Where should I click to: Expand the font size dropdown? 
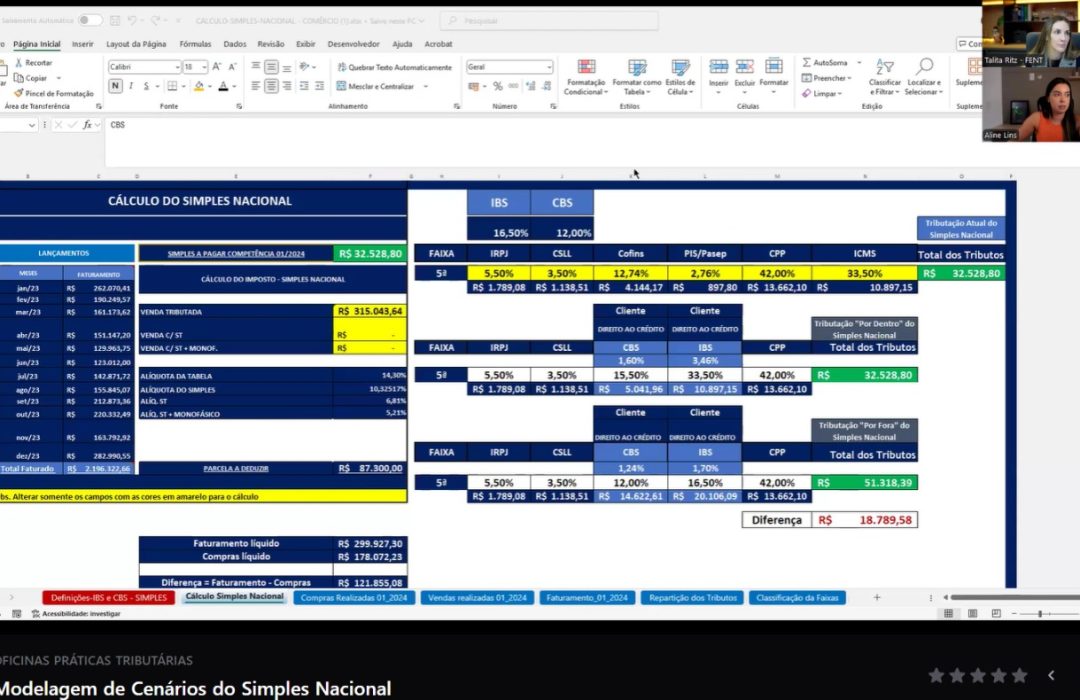[x=204, y=67]
